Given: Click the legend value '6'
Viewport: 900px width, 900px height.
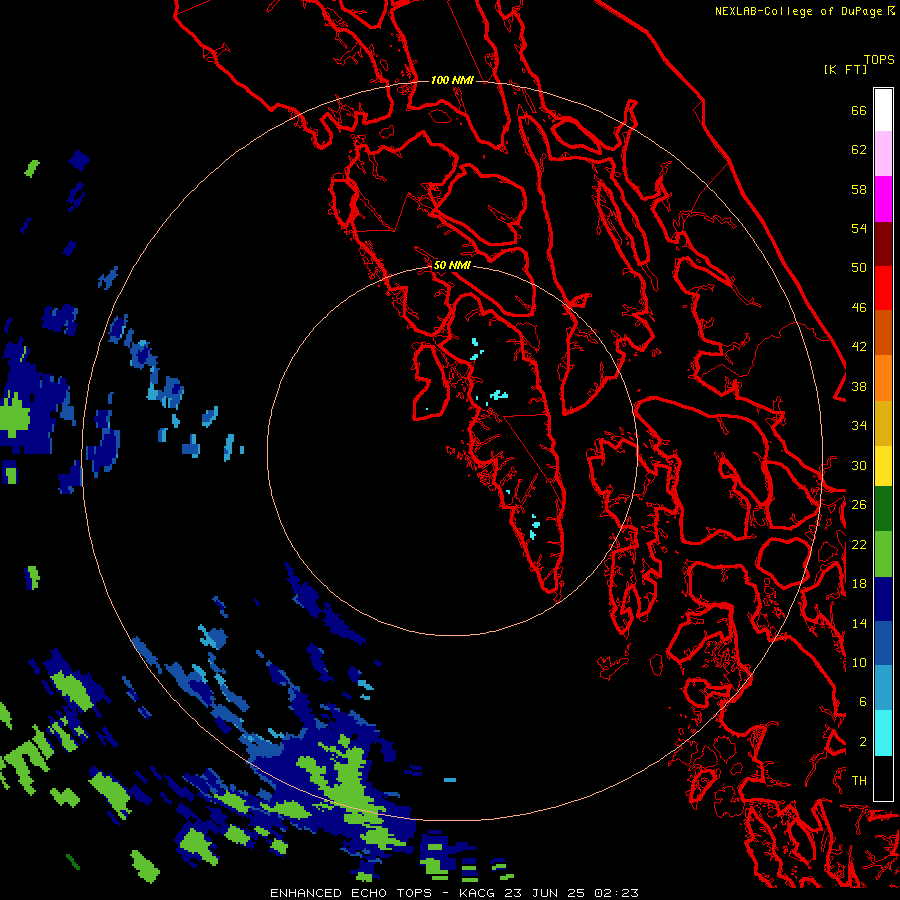Looking at the screenshot, I should pos(863,701).
